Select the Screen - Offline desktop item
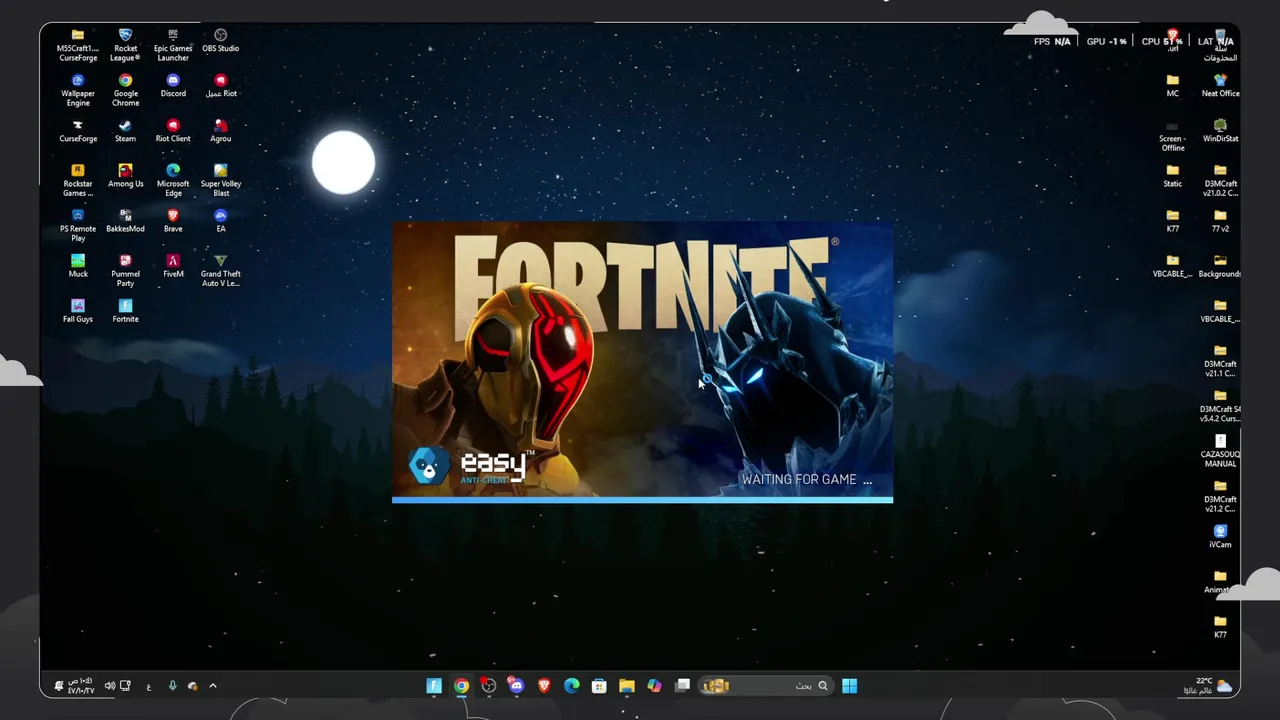This screenshot has height=720, width=1280. click(x=1173, y=135)
